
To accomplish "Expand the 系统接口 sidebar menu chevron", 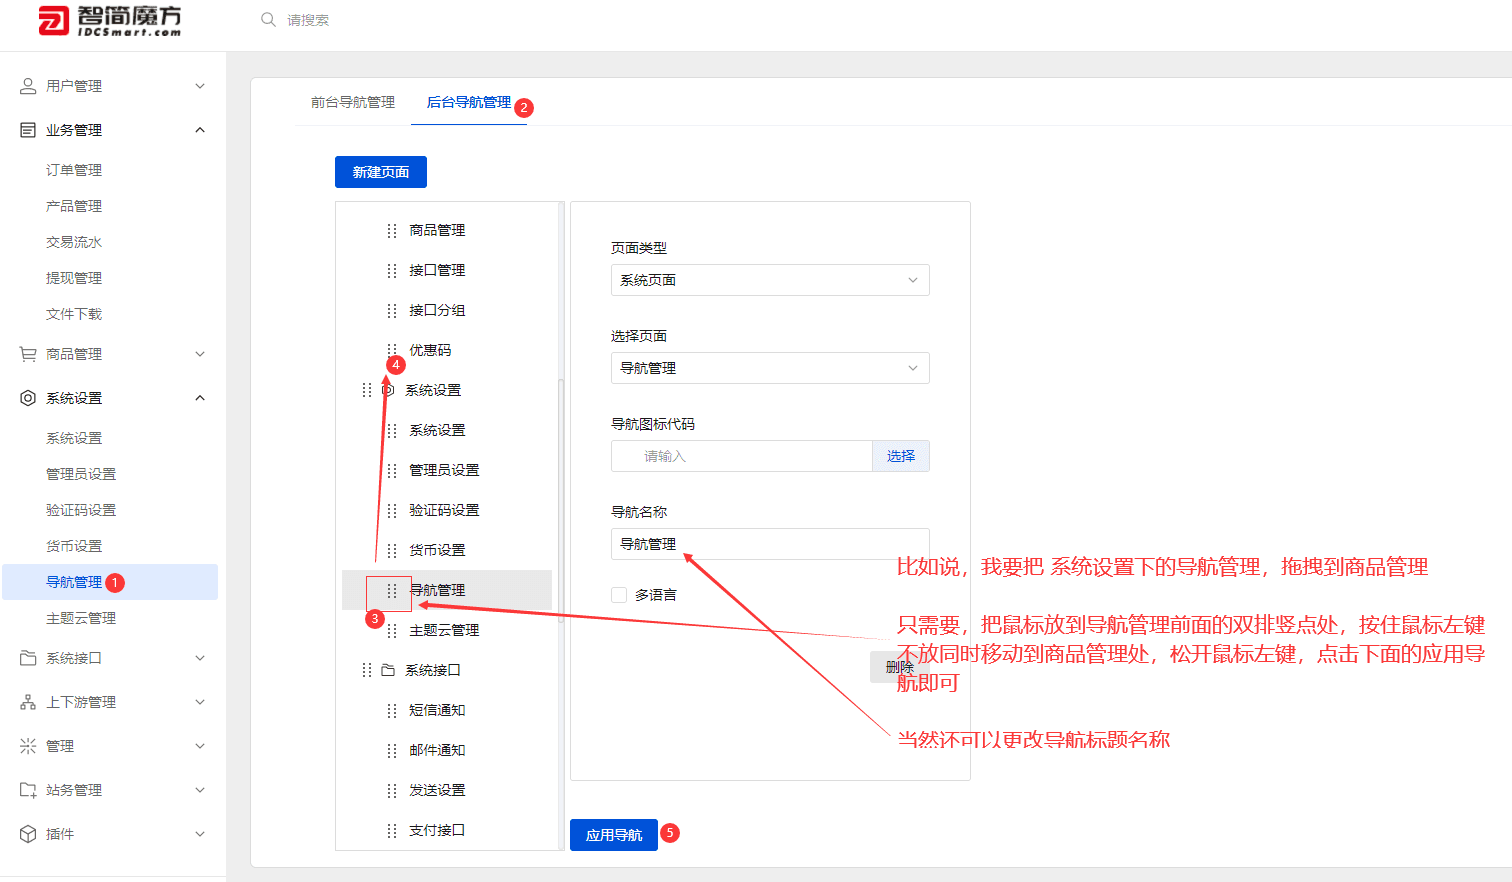I will 200,658.
